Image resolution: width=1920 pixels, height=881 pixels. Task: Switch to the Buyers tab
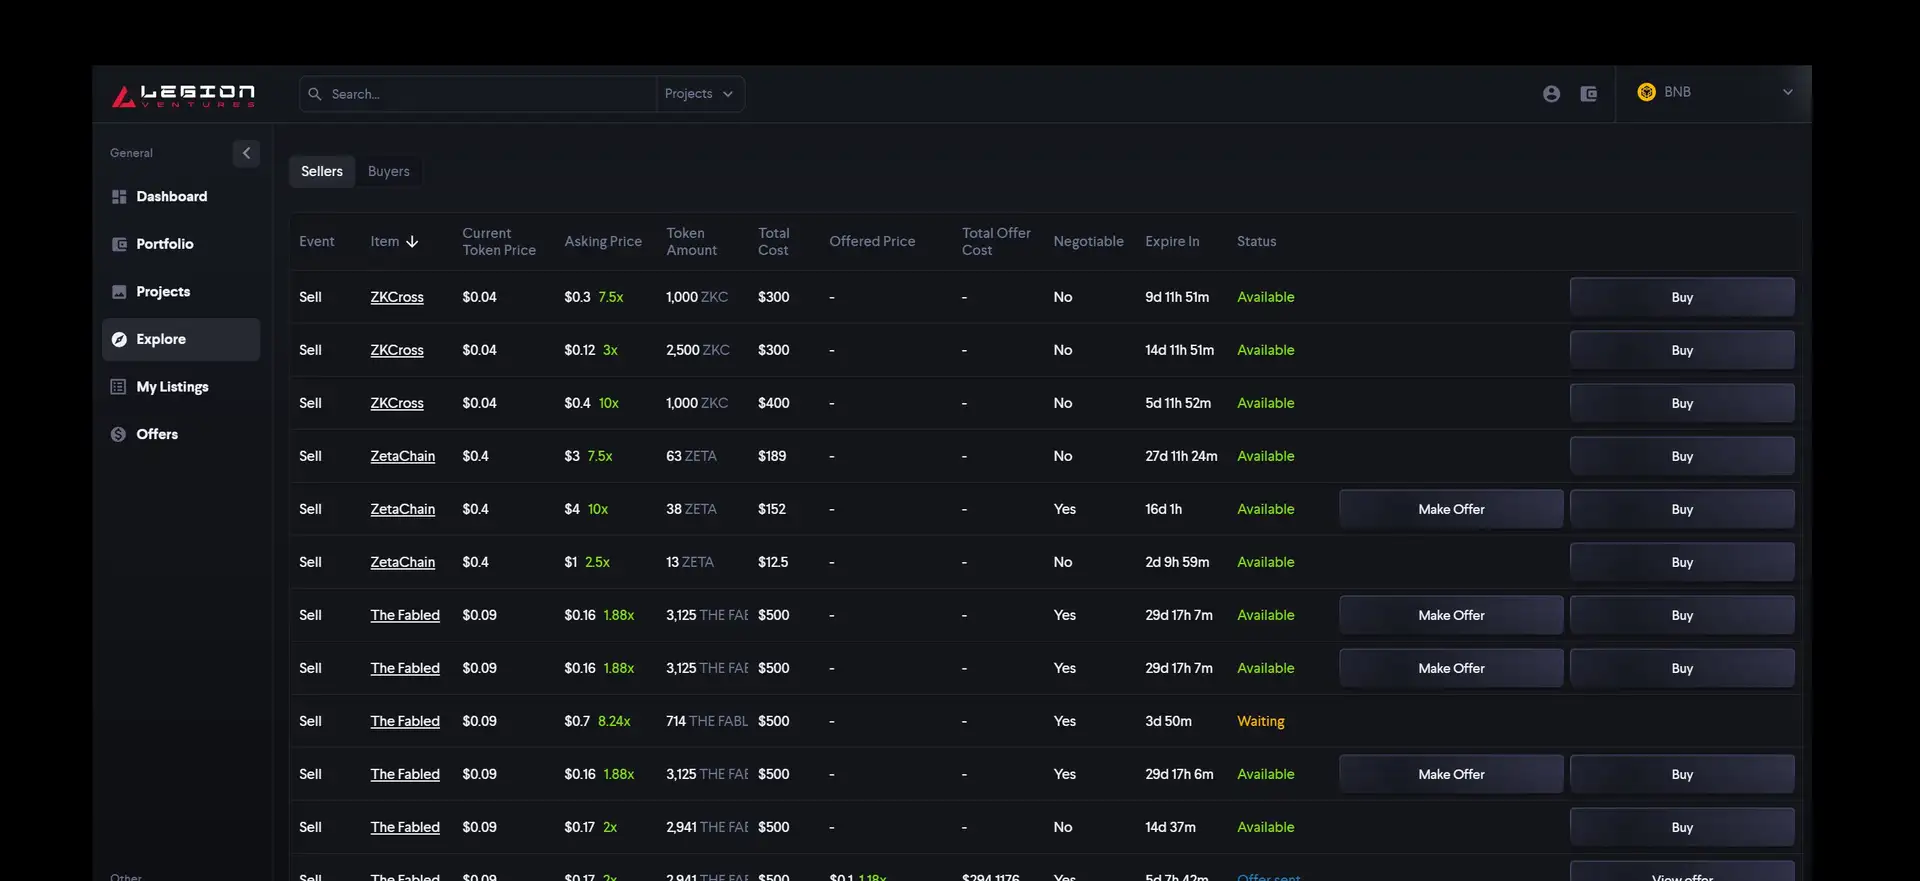tap(388, 172)
